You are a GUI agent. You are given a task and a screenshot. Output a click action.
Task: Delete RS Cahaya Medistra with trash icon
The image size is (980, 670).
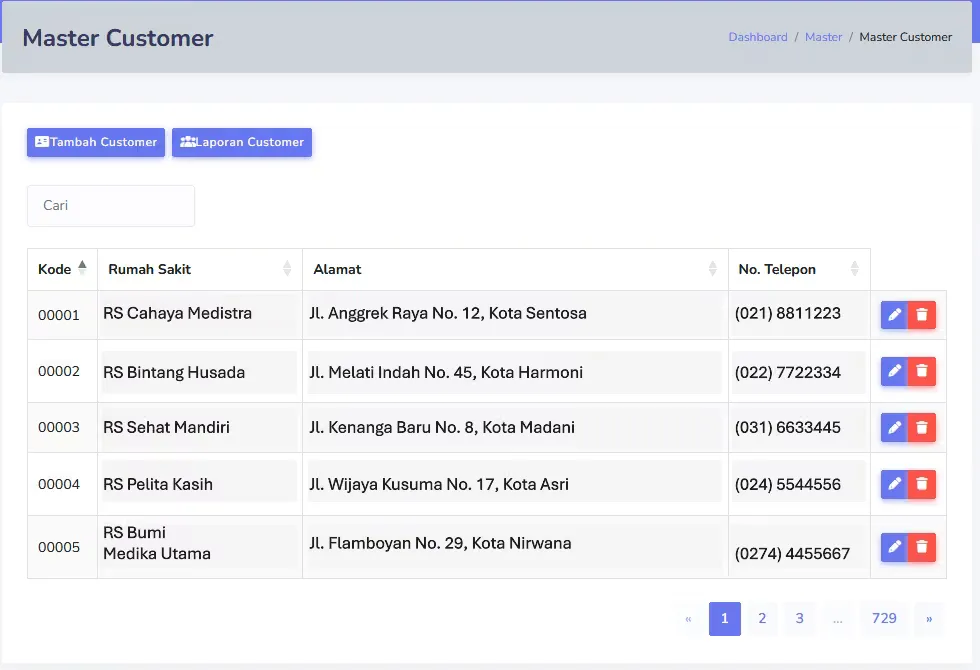pos(922,314)
